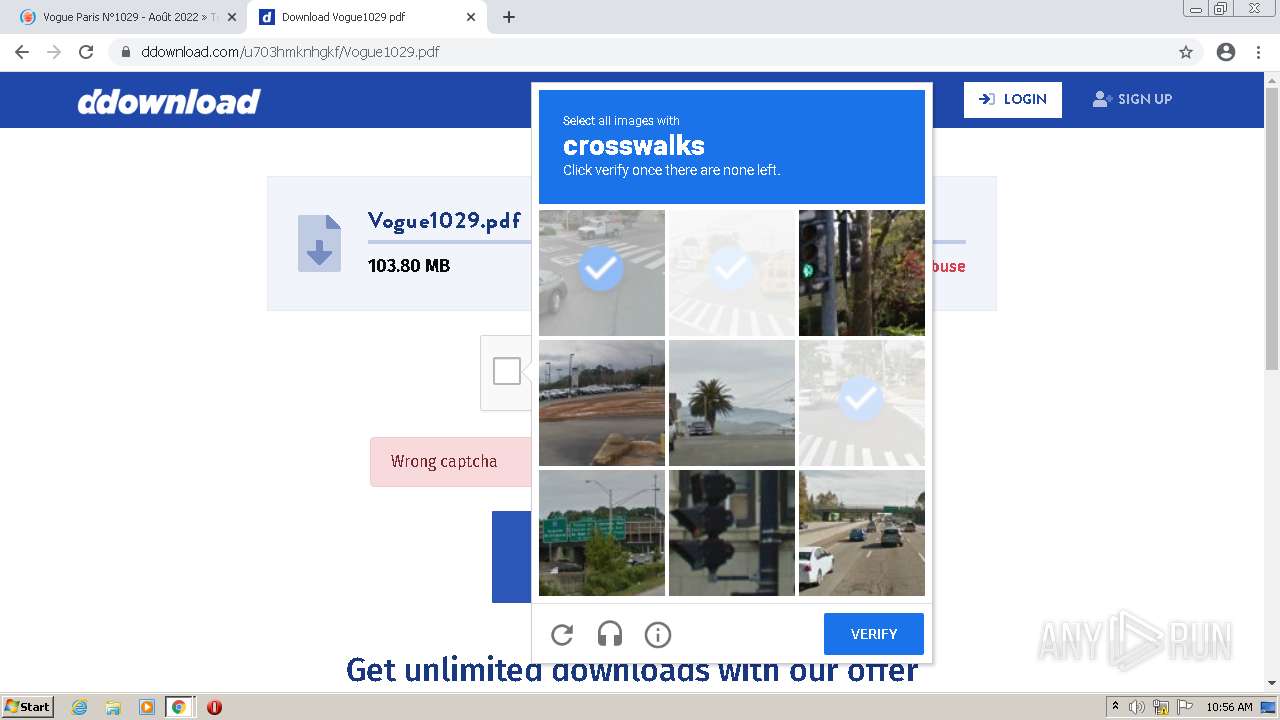Click the LOGIN button
Screen dimensions: 1280x720
click(1013, 99)
